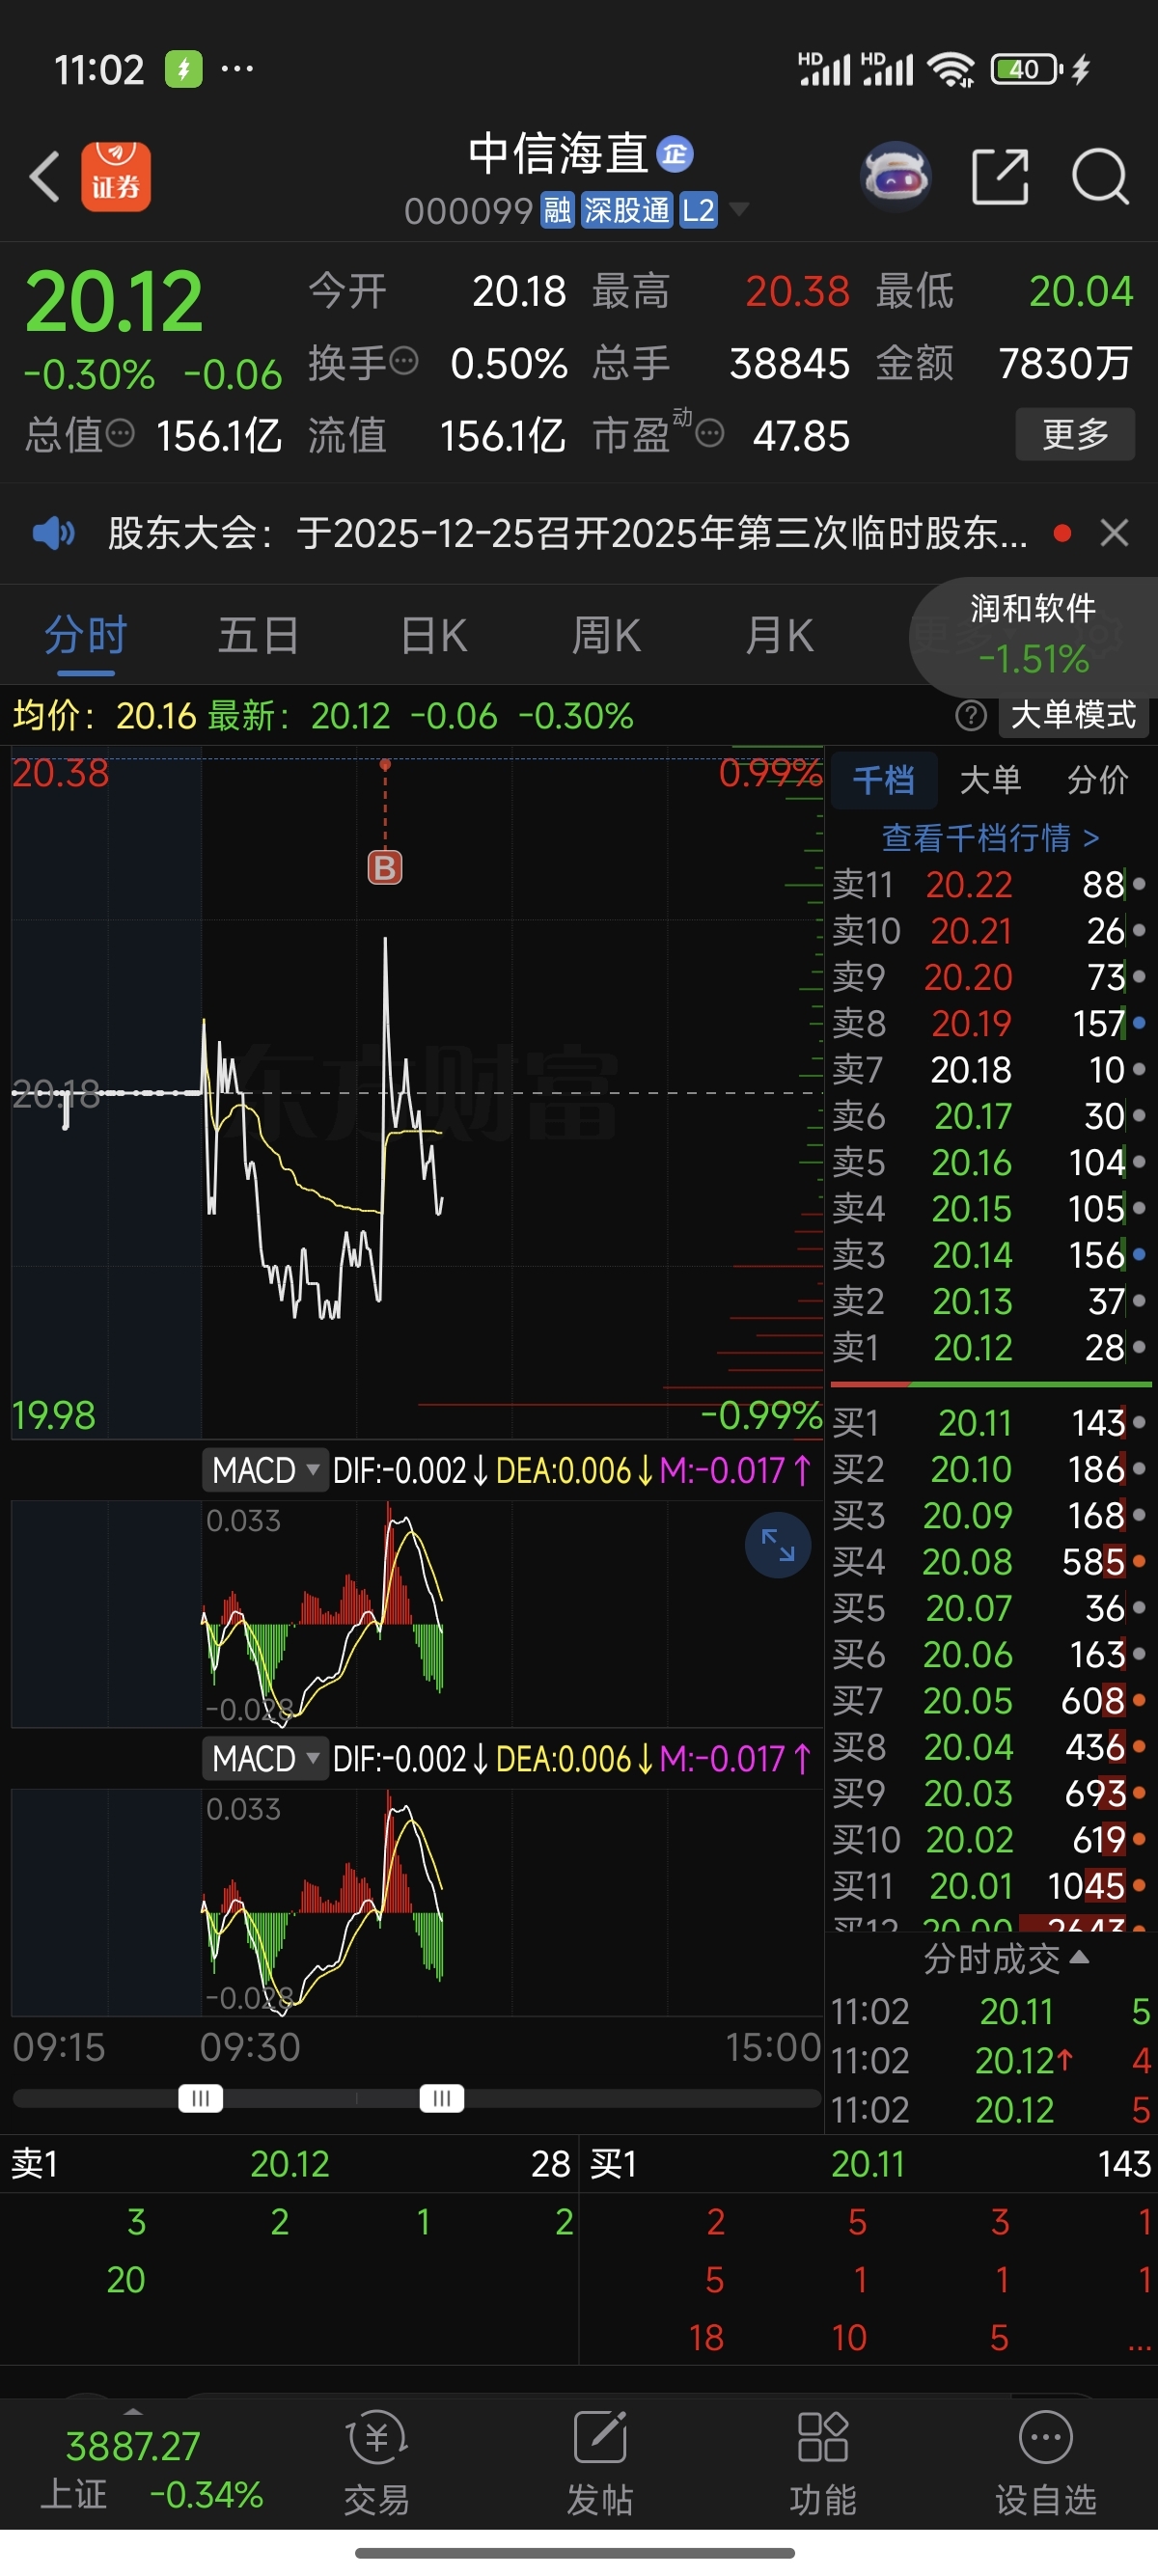Open the 11:02 20.12↑ trade record
Screen dimensions: 1158x2576
click(990, 2060)
